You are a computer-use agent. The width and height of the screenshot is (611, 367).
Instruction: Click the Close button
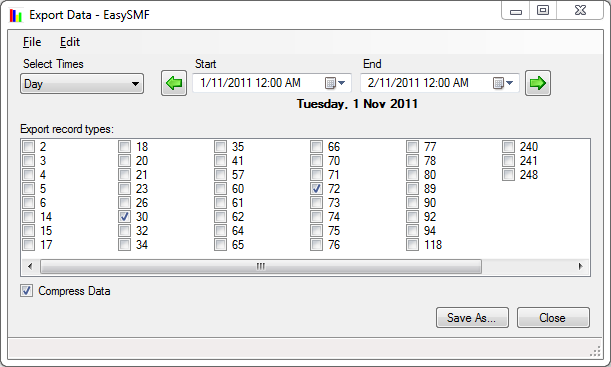pyautogui.click(x=553, y=318)
